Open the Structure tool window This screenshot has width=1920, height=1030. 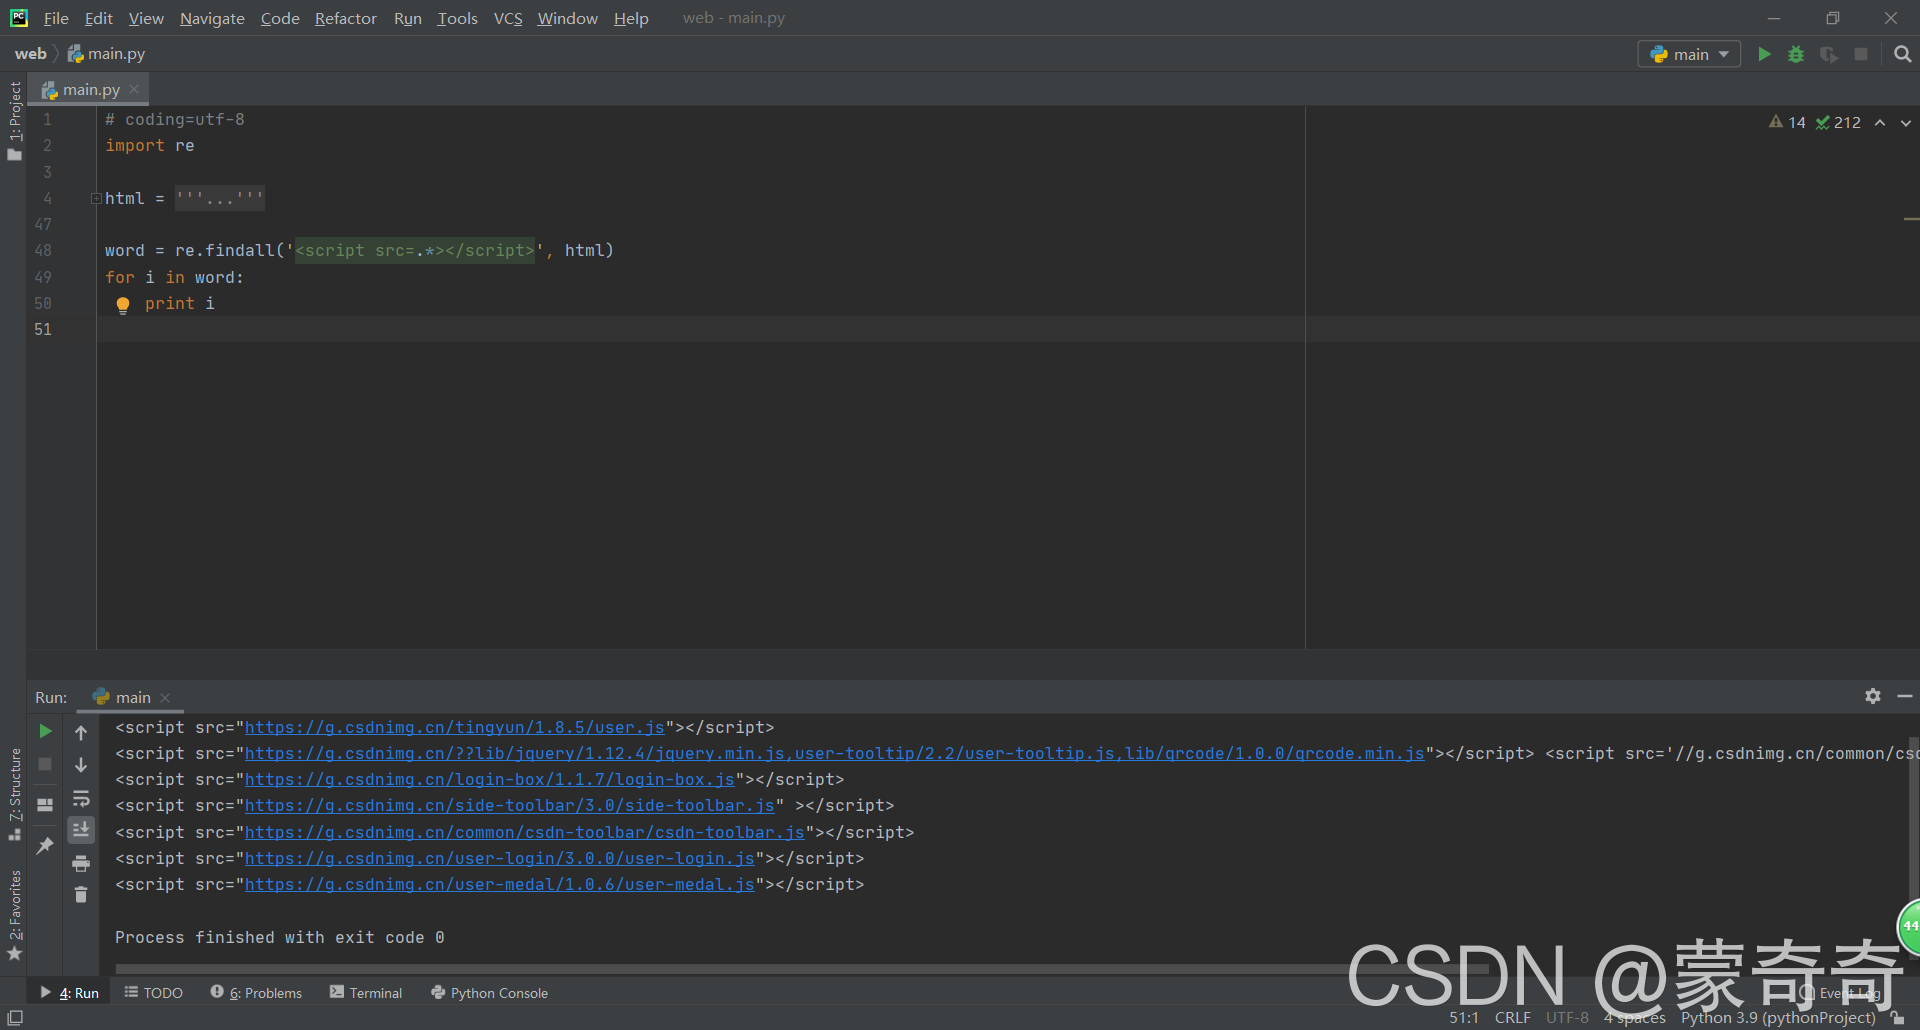coord(14,794)
